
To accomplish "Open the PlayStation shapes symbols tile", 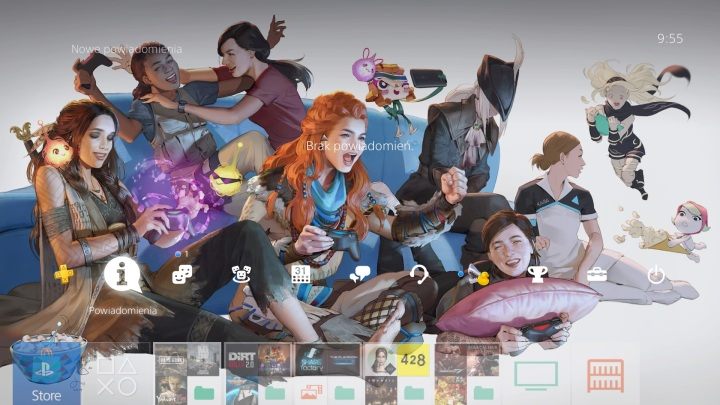I will [116, 375].
